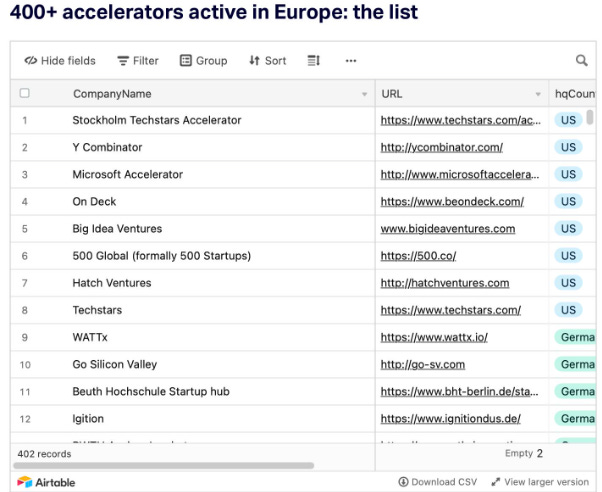Open the https://www.techstars.com/ link in row 8
This screenshot has height=492, width=602.
(x=451, y=310)
